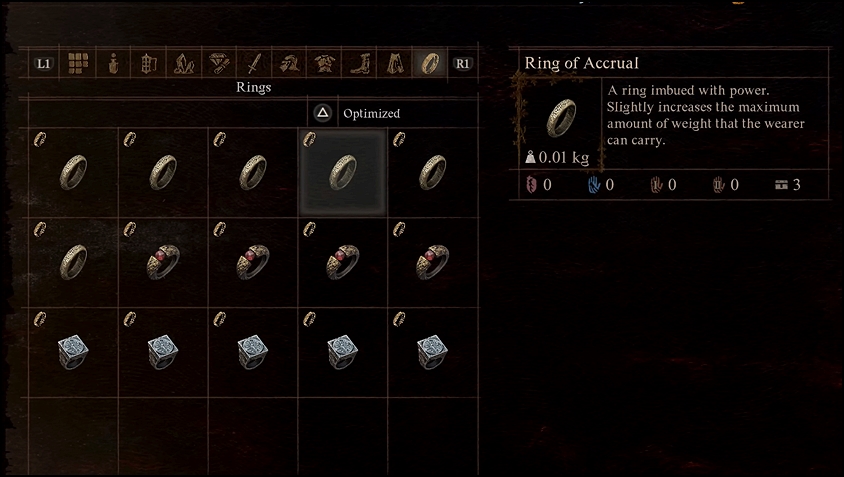Open the helmet head armor category

click(x=289, y=64)
